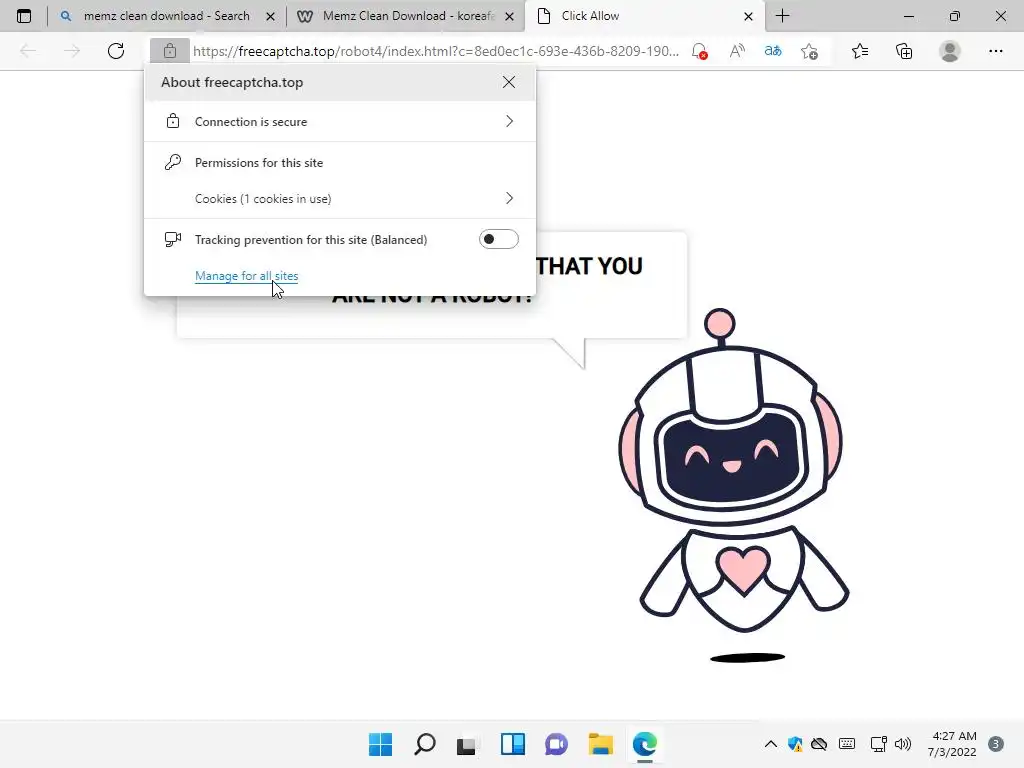Open touch keyboard tray icon

pos(847,744)
